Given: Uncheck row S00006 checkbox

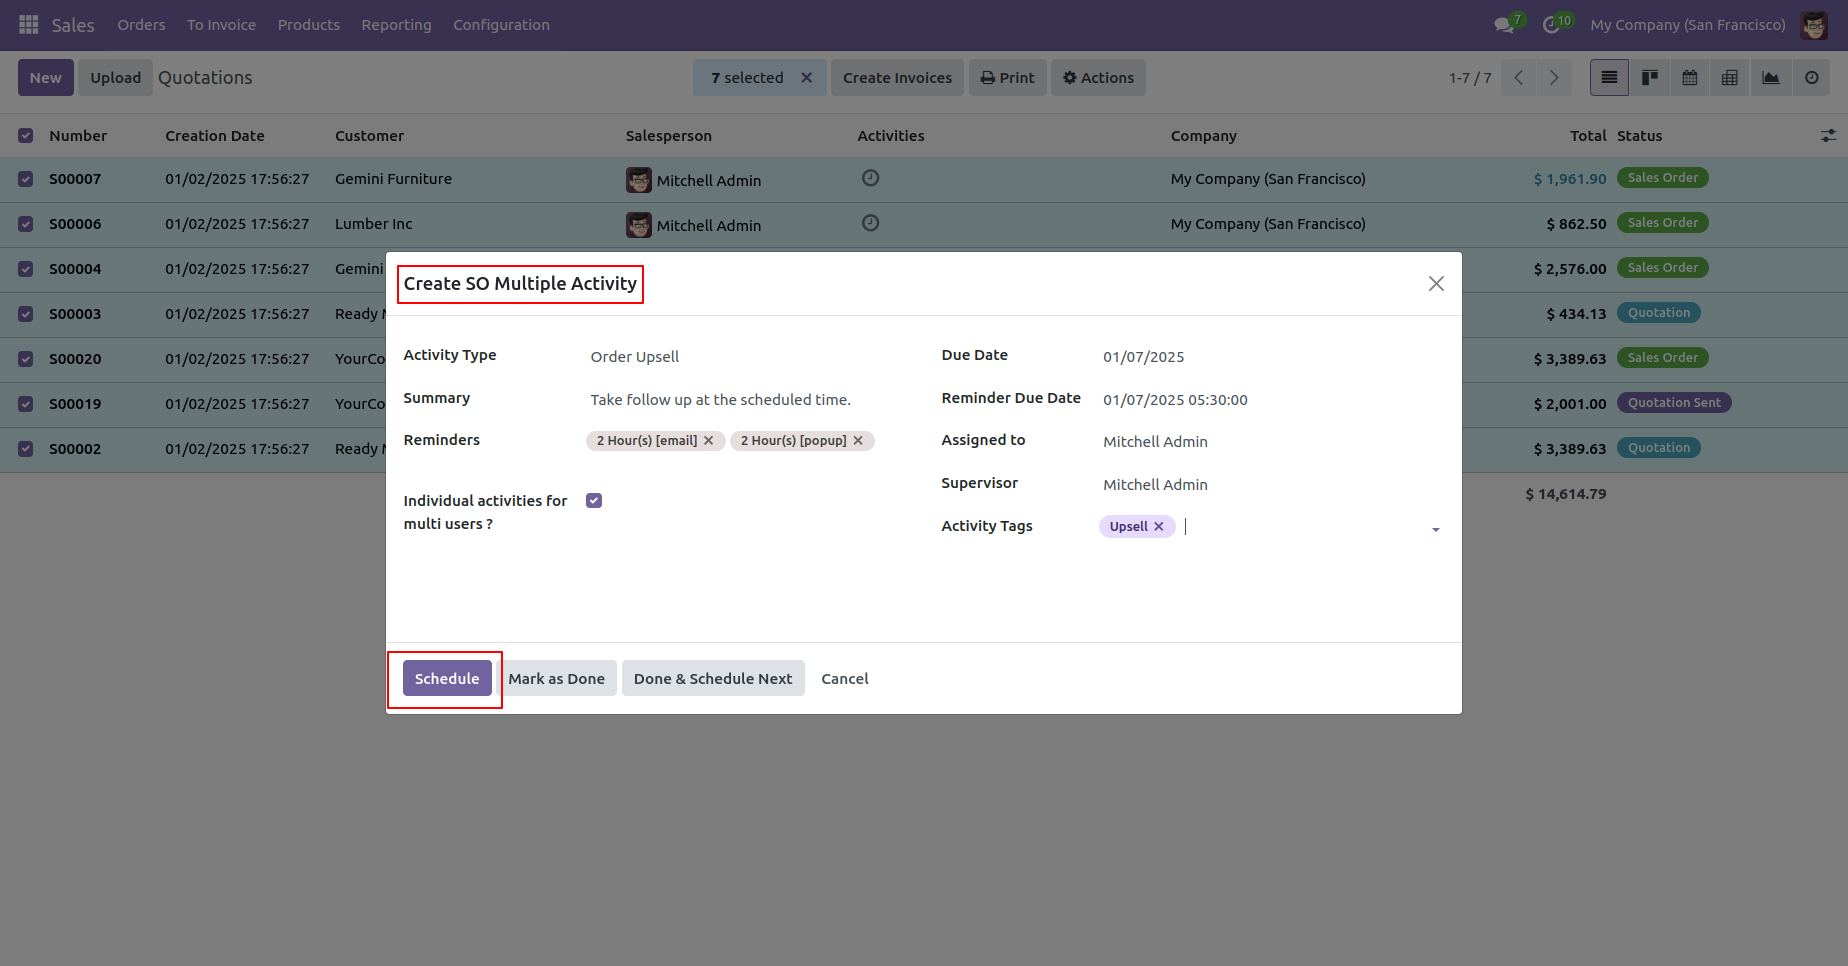Looking at the screenshot, I should point(26,224).
